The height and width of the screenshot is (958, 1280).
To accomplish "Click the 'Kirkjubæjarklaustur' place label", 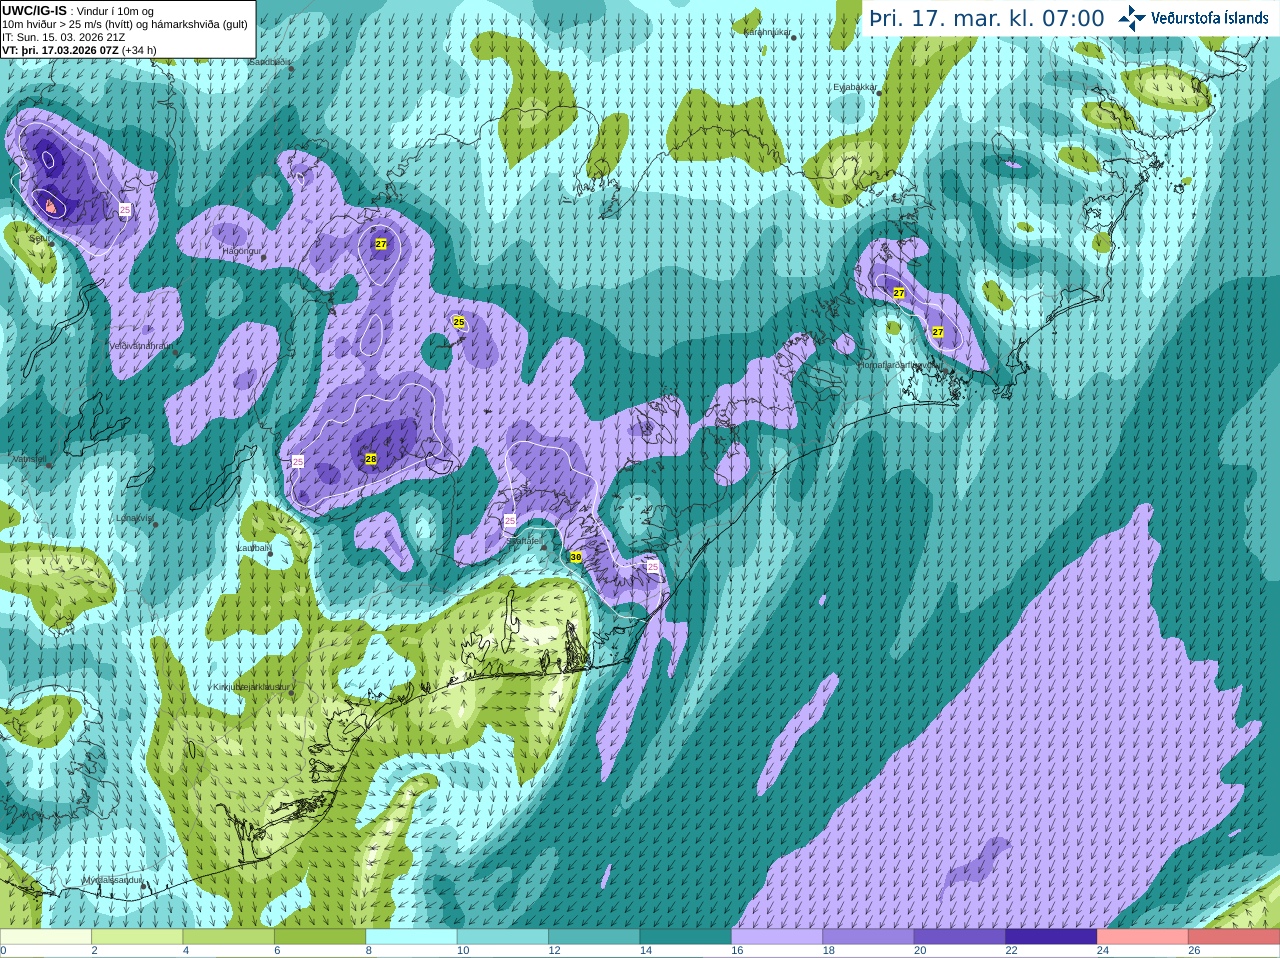I will [x=252, y=687].
